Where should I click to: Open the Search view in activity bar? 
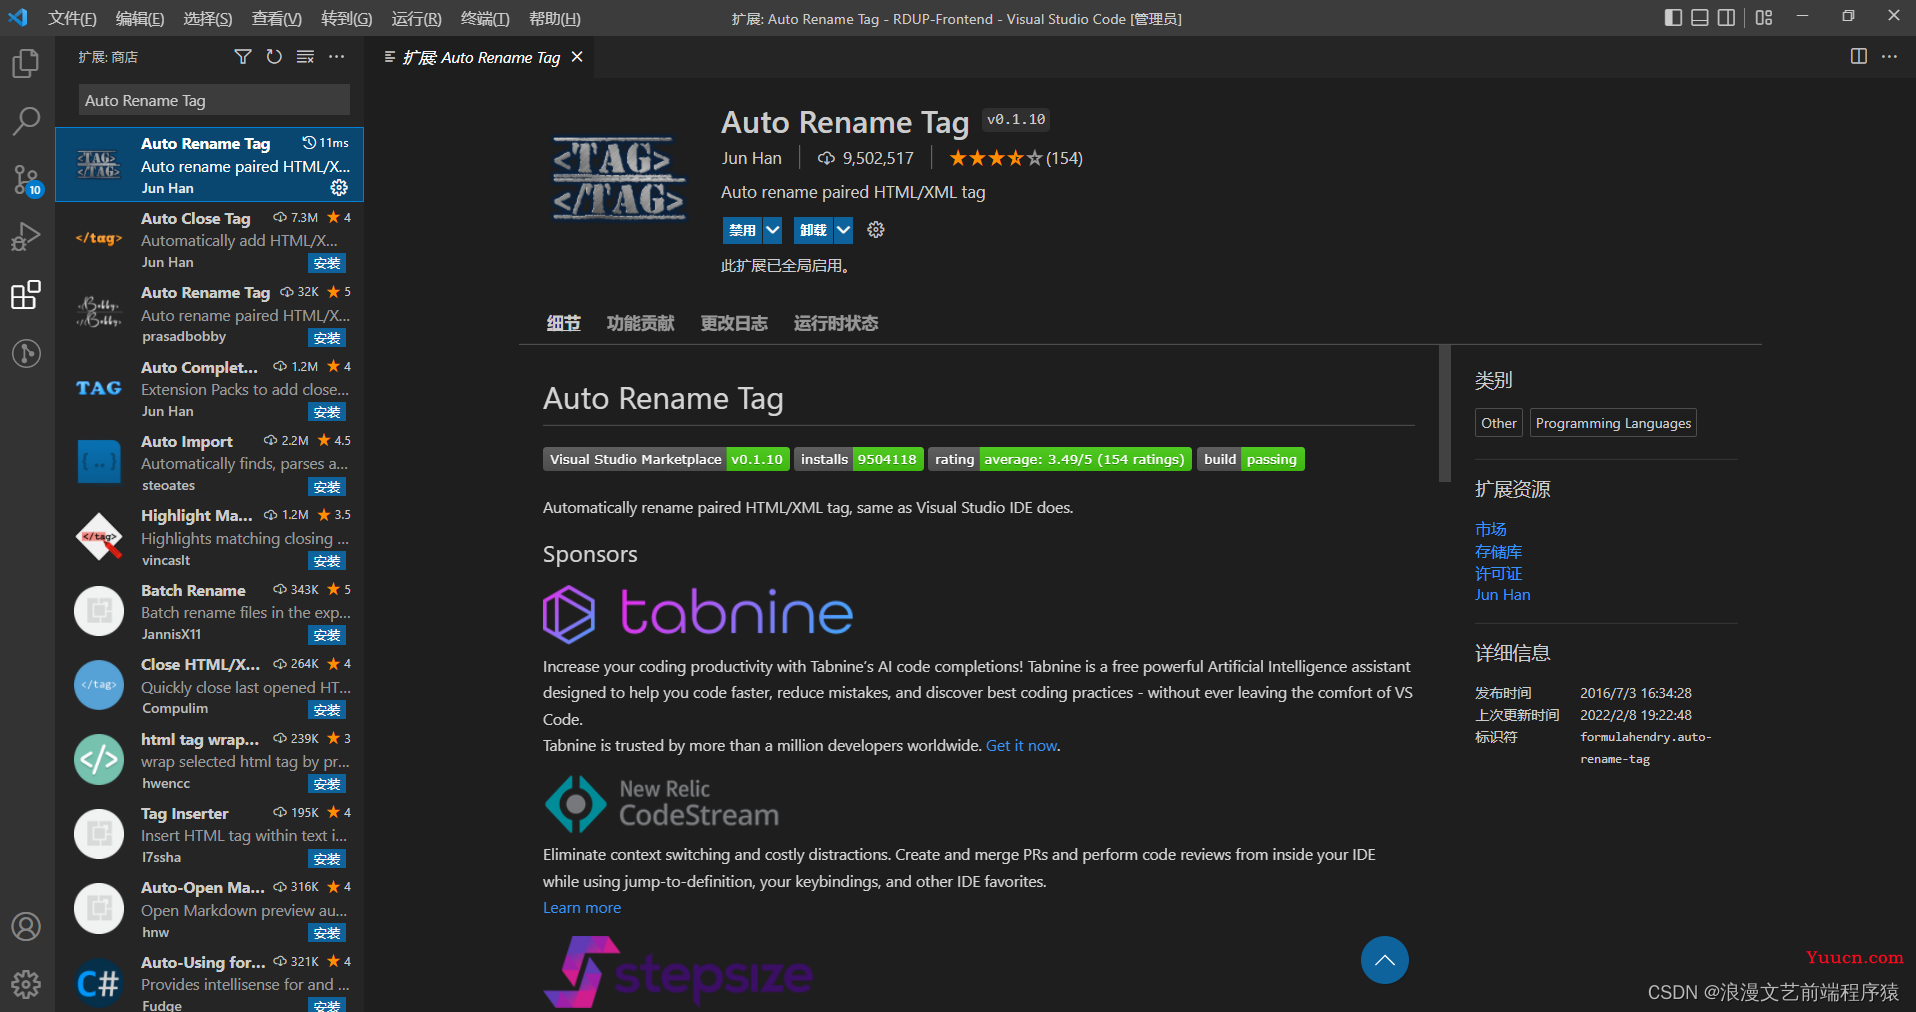point(26,122)
